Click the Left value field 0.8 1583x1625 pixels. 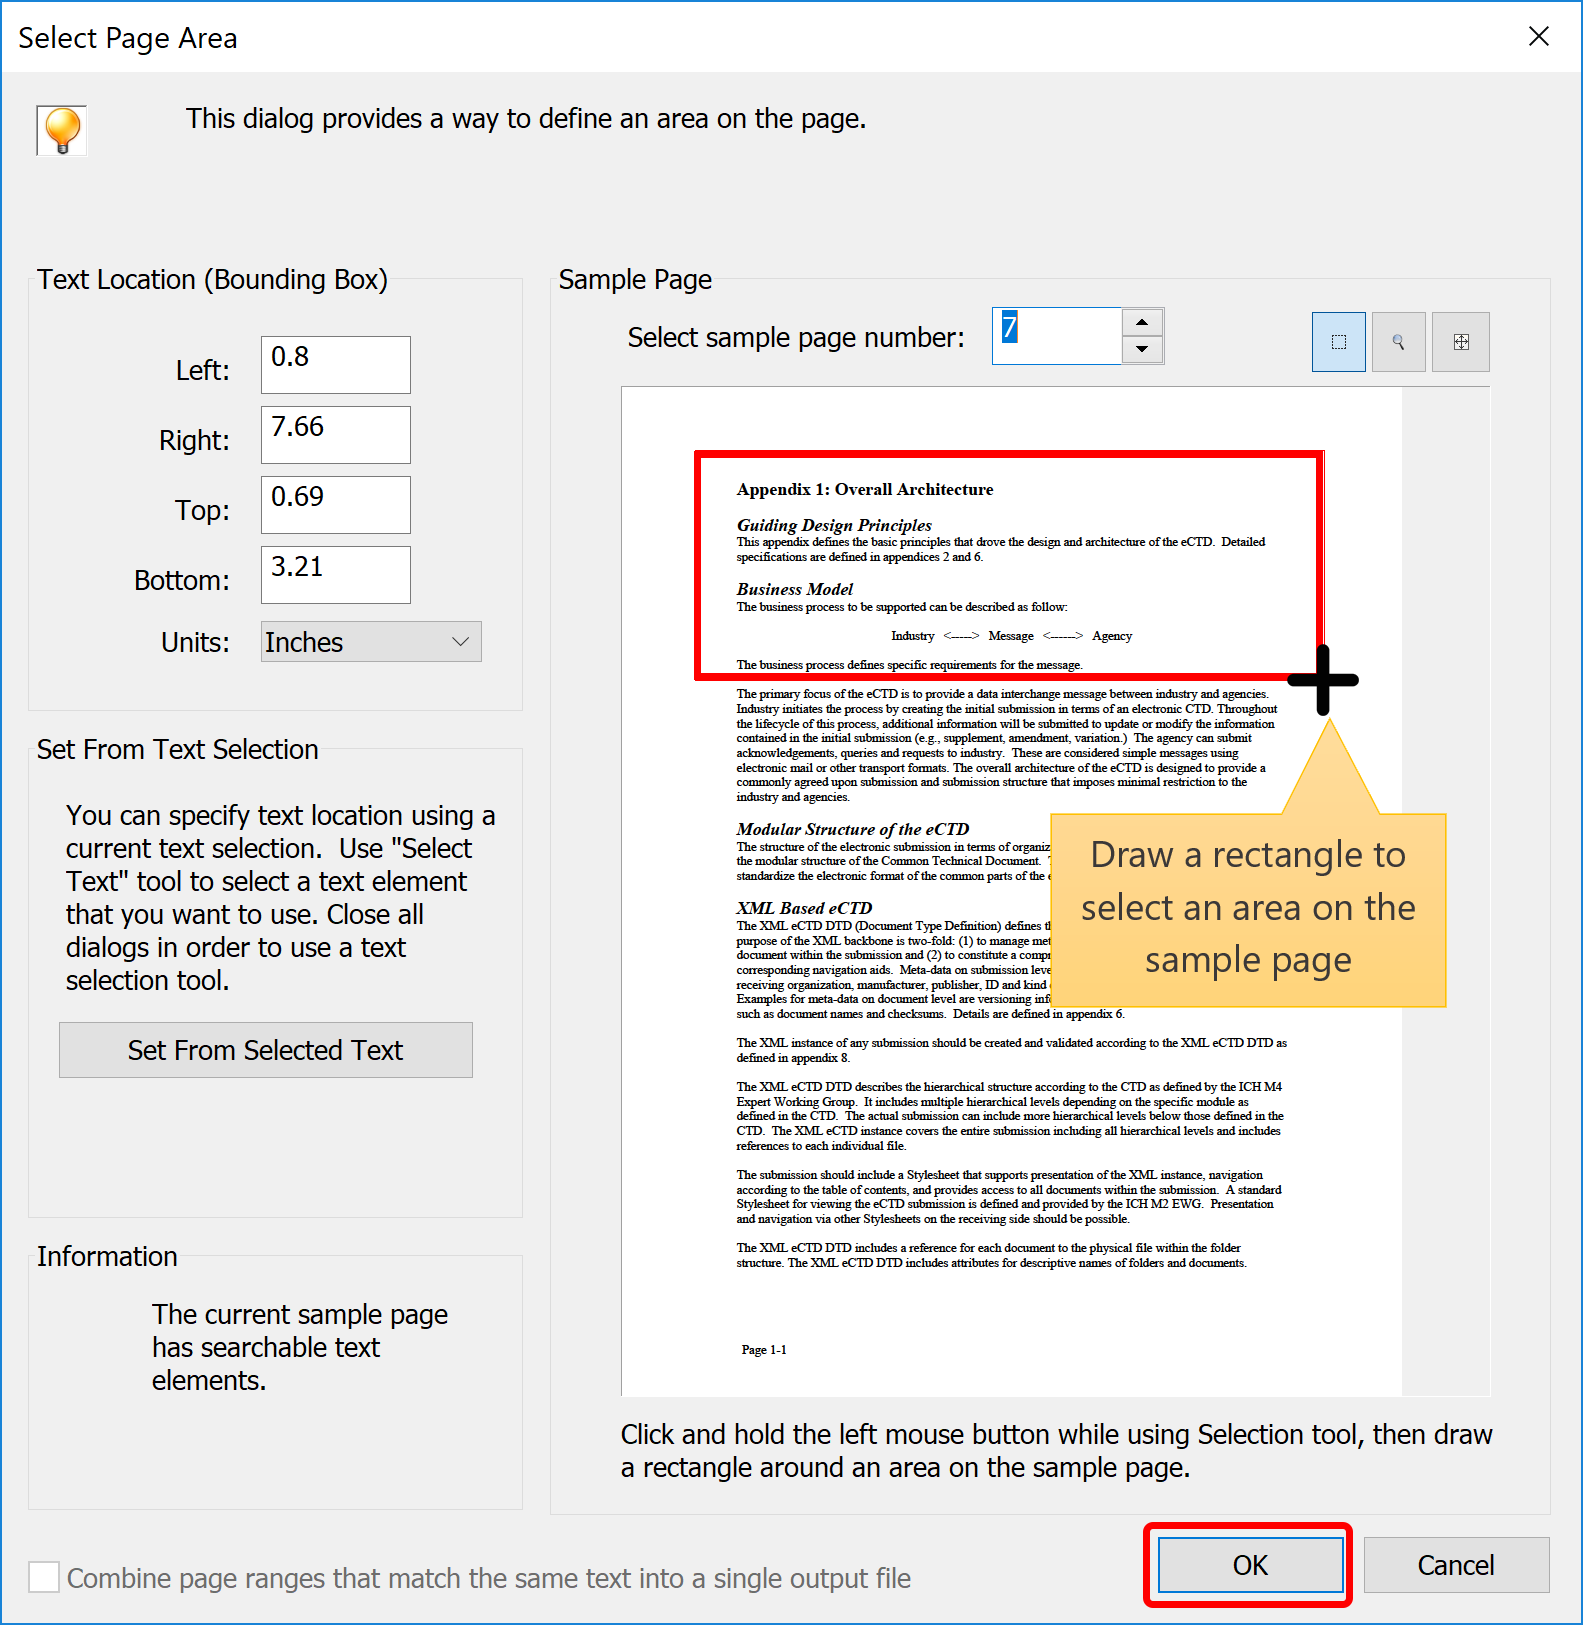coord(336,365)
